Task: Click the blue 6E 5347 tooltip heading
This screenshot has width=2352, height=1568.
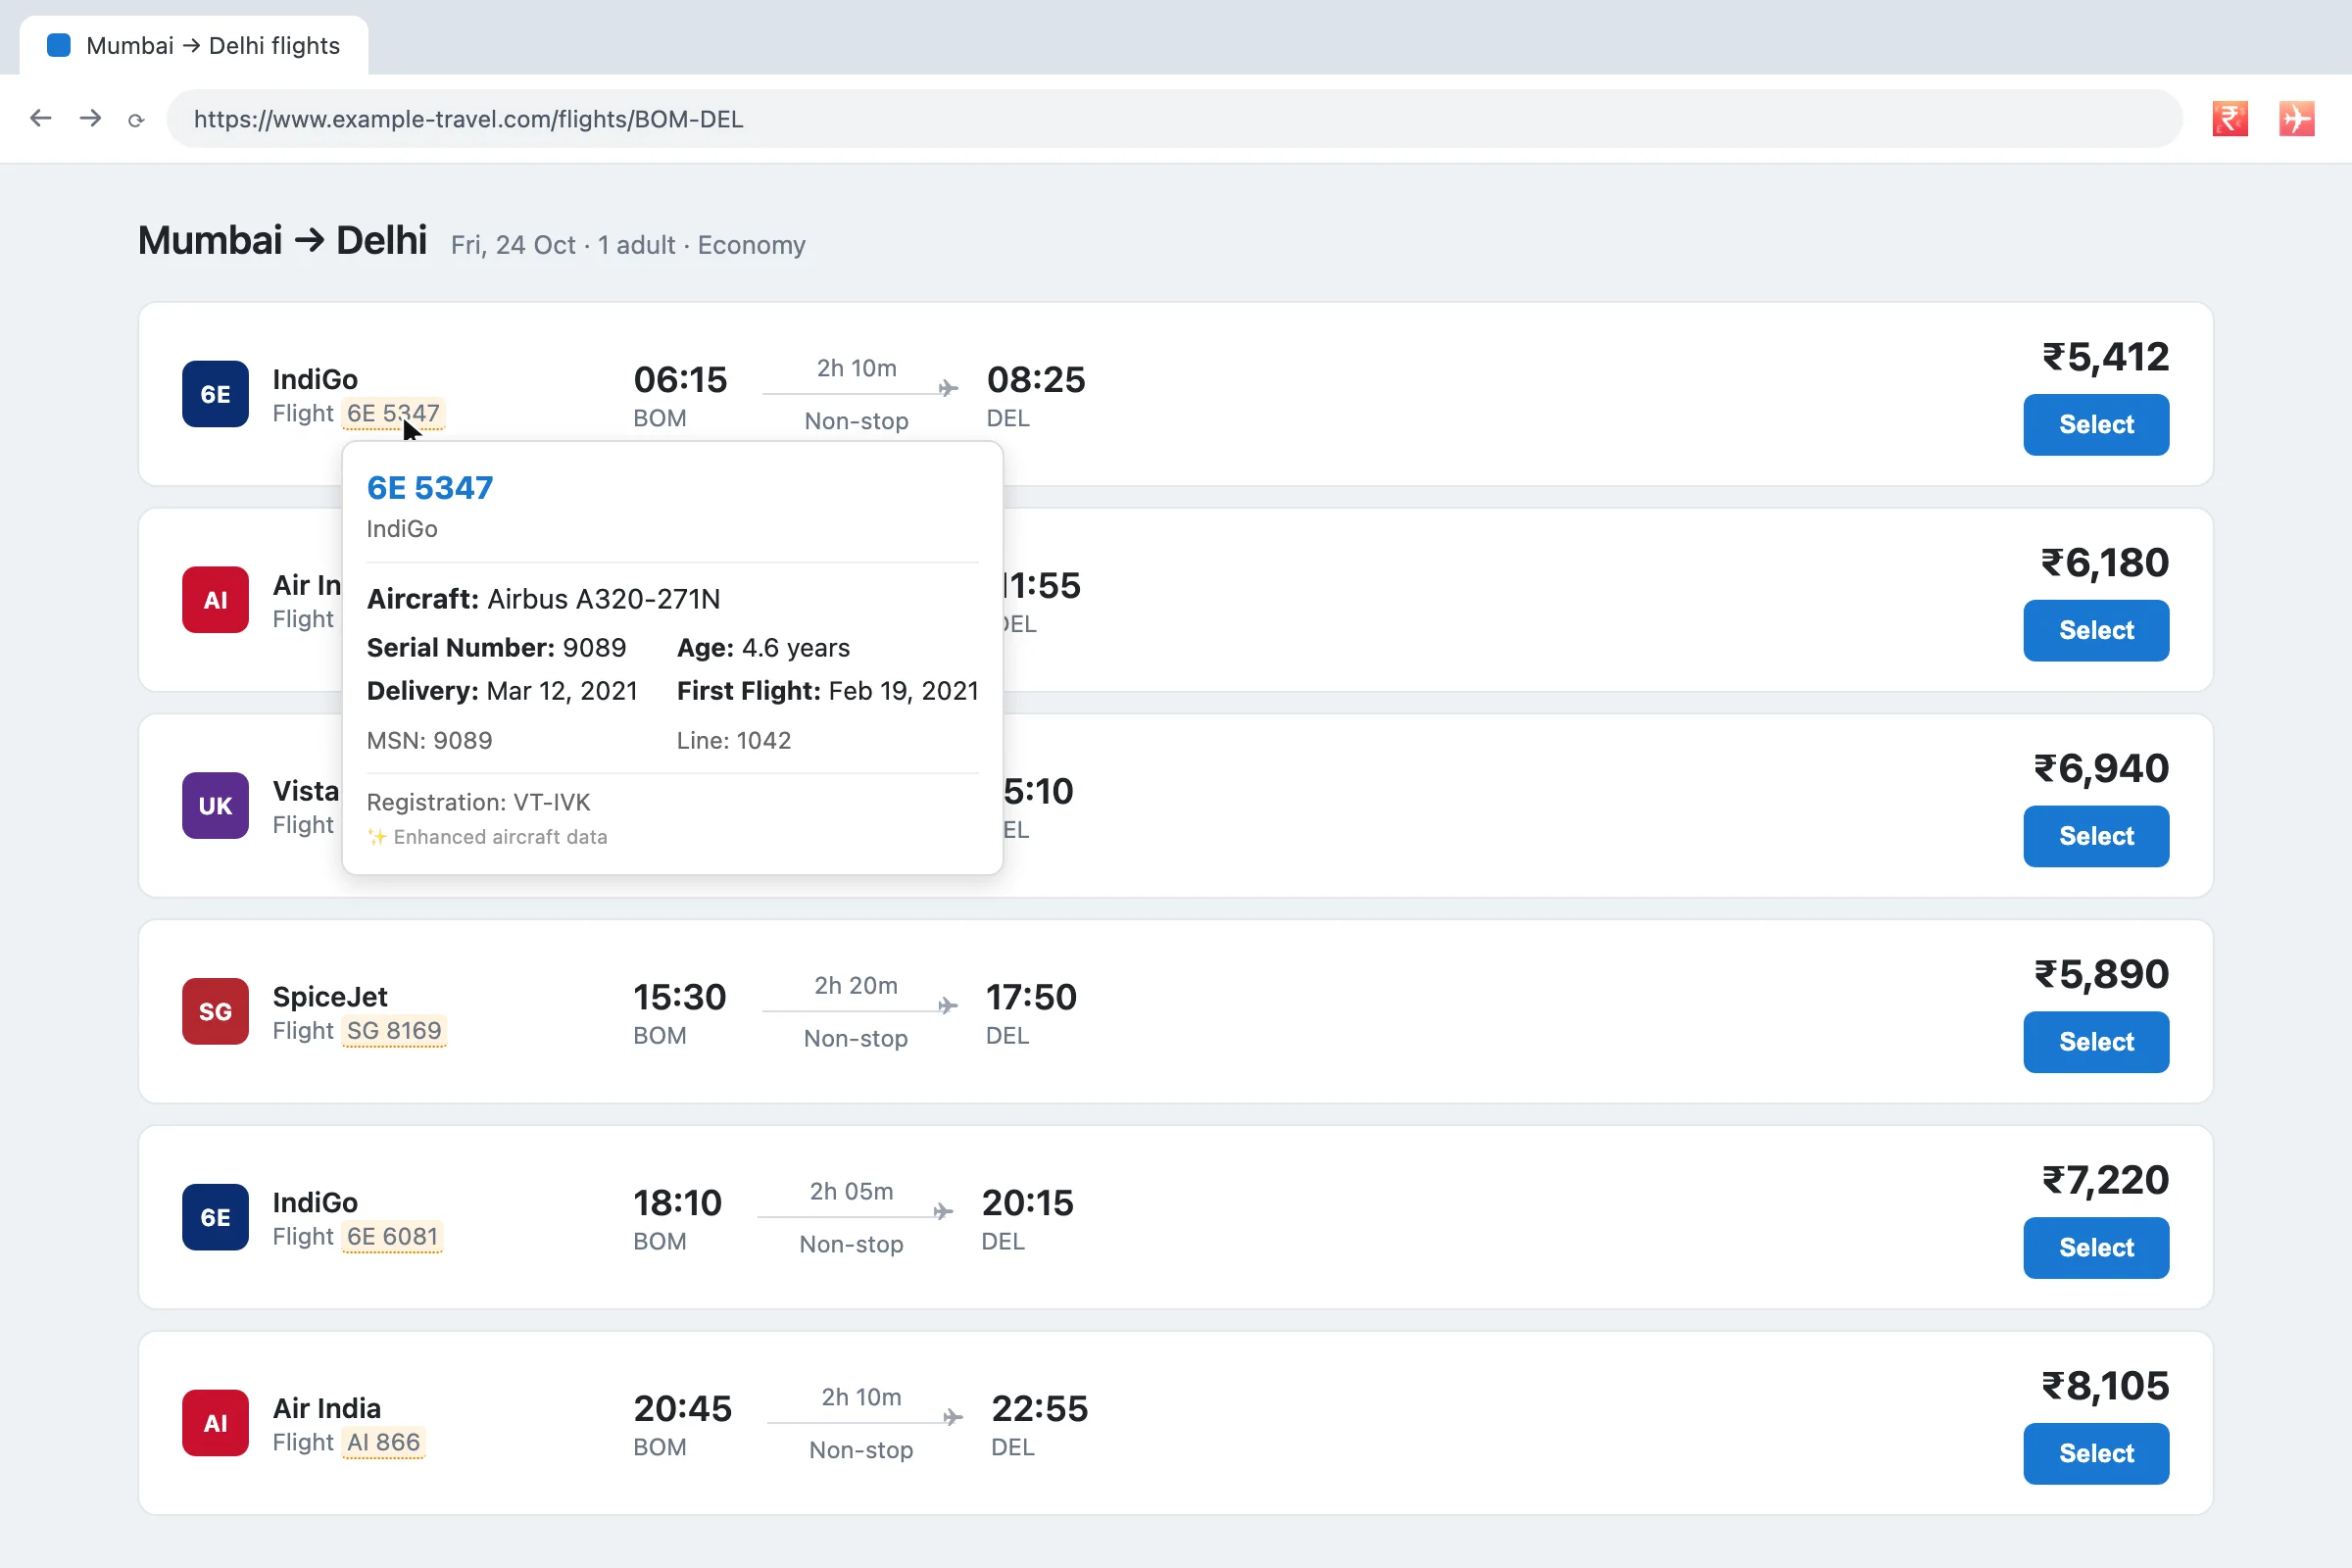Action: (430, 488)
